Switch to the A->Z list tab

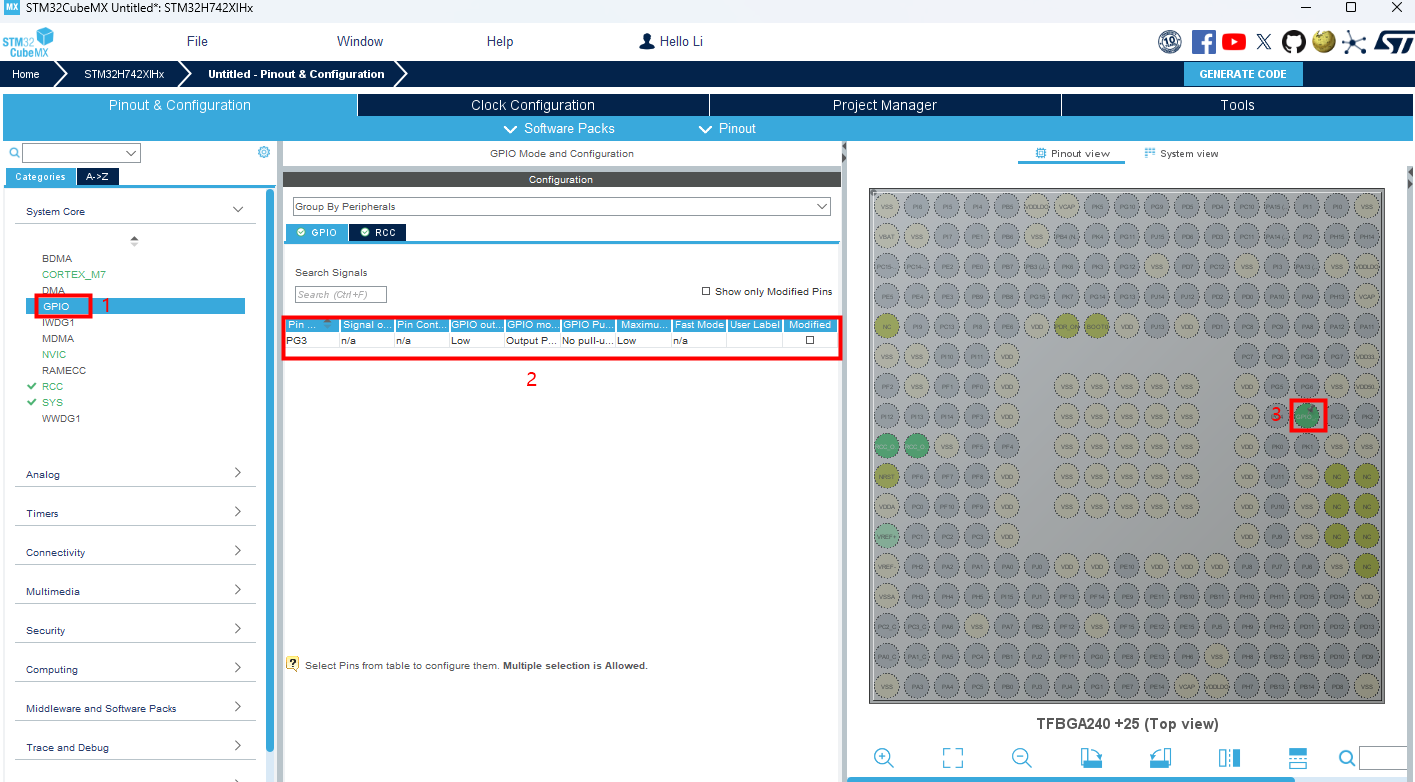point(97,176)
